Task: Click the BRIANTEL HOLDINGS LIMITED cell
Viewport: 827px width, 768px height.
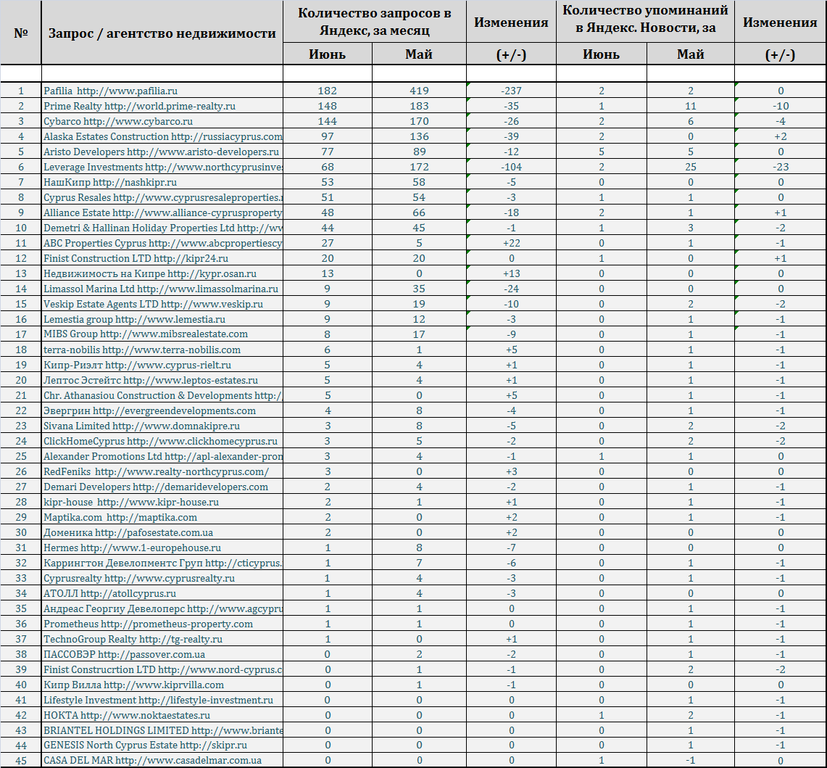Action: [x=162, y=731]
